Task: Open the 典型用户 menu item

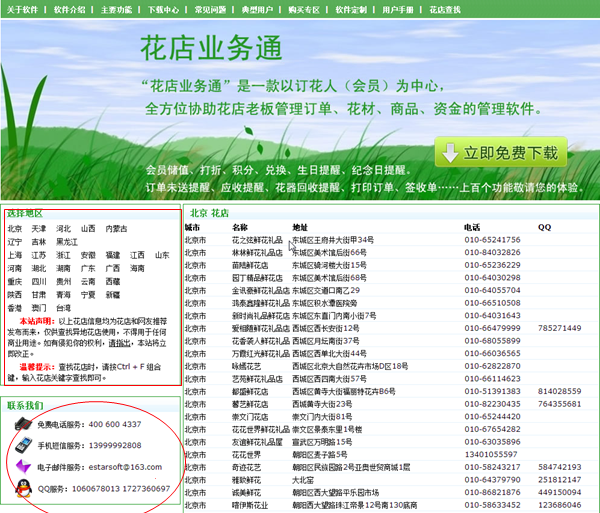Action: 257,10
